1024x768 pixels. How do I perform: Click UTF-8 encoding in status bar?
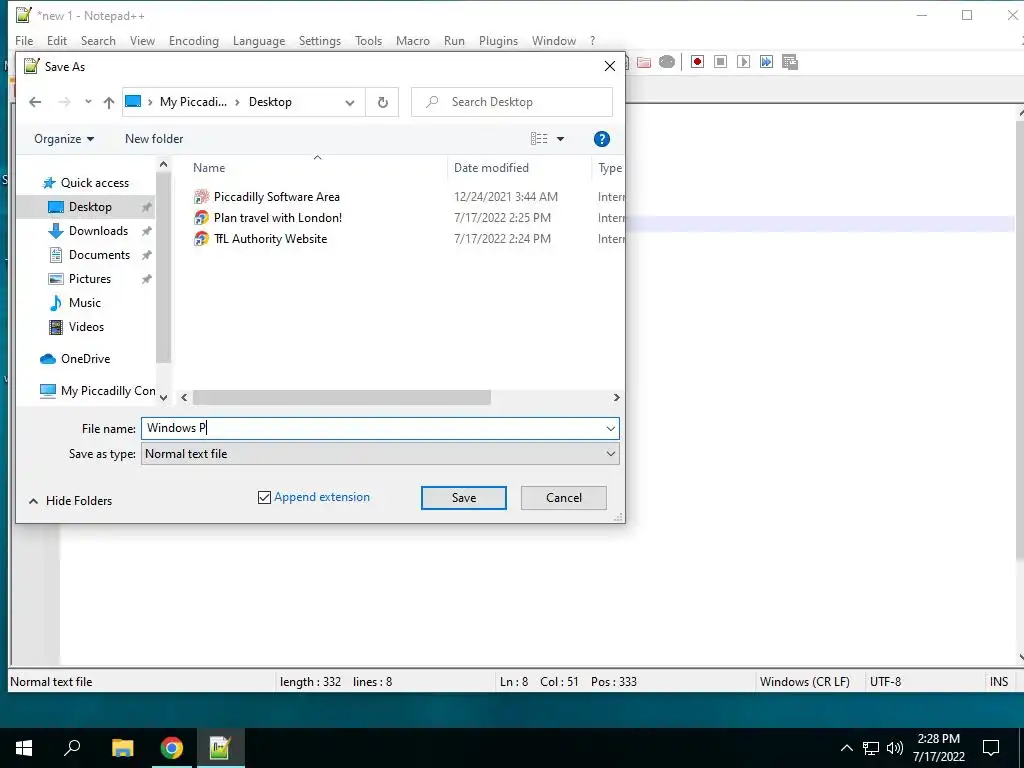(886, 682)
